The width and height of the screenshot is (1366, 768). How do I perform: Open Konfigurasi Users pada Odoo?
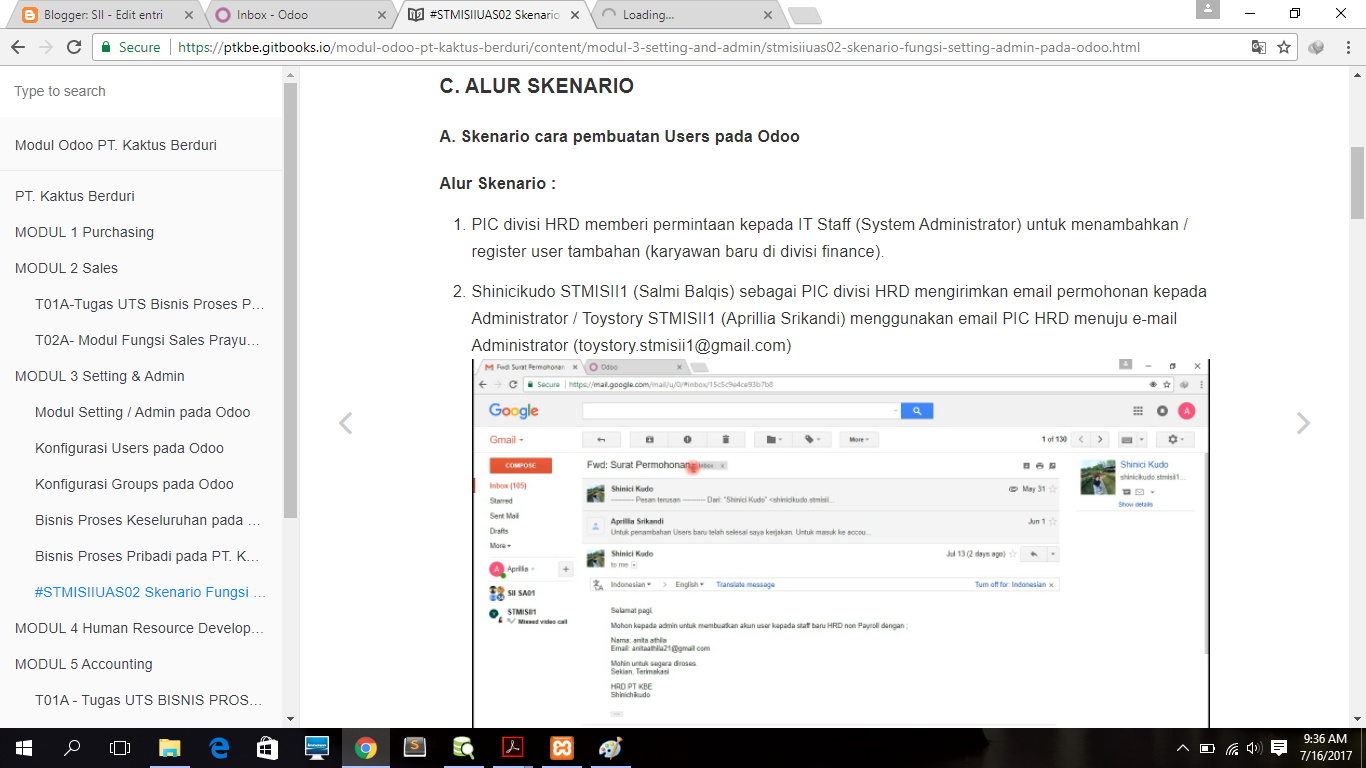pyautogui.click(x=129, y=448)
